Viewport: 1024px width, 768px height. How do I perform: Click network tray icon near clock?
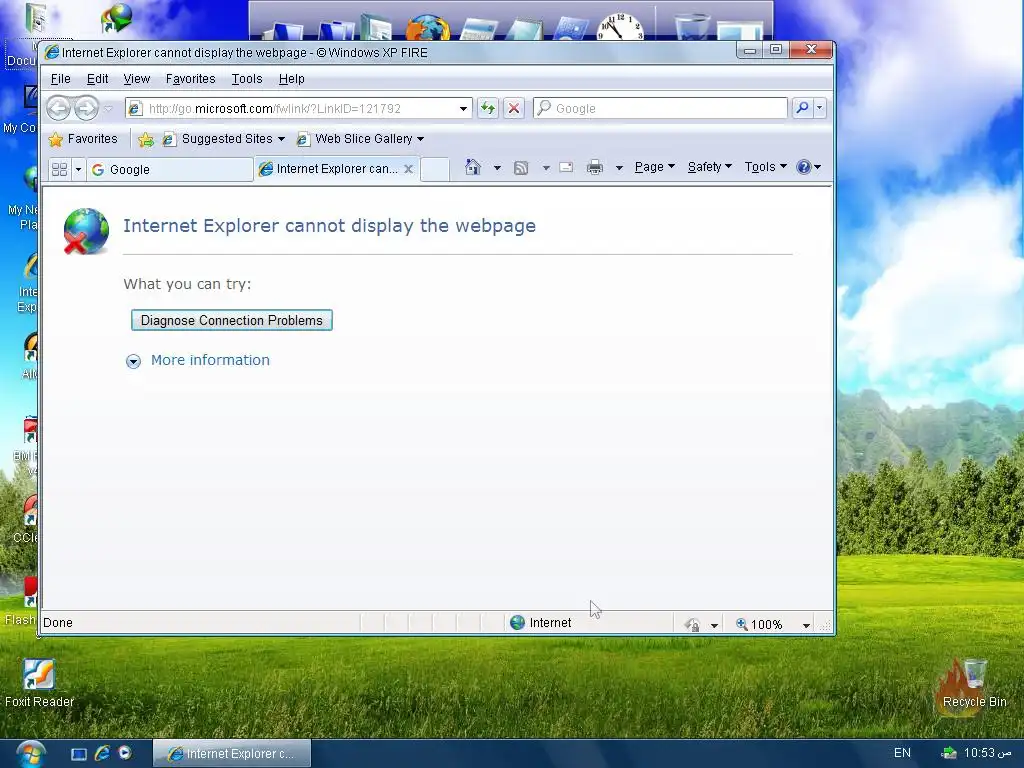pos(948,753)
